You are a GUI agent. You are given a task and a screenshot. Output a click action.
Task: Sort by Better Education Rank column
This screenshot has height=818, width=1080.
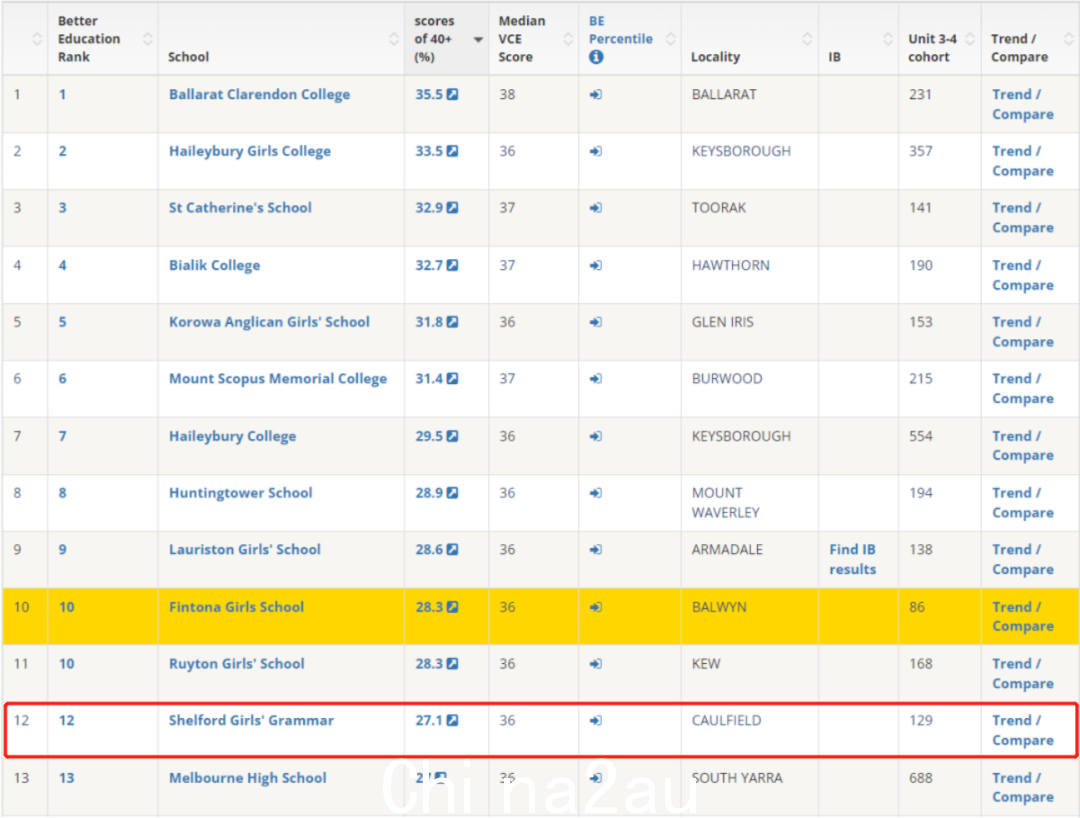point(147,39)
